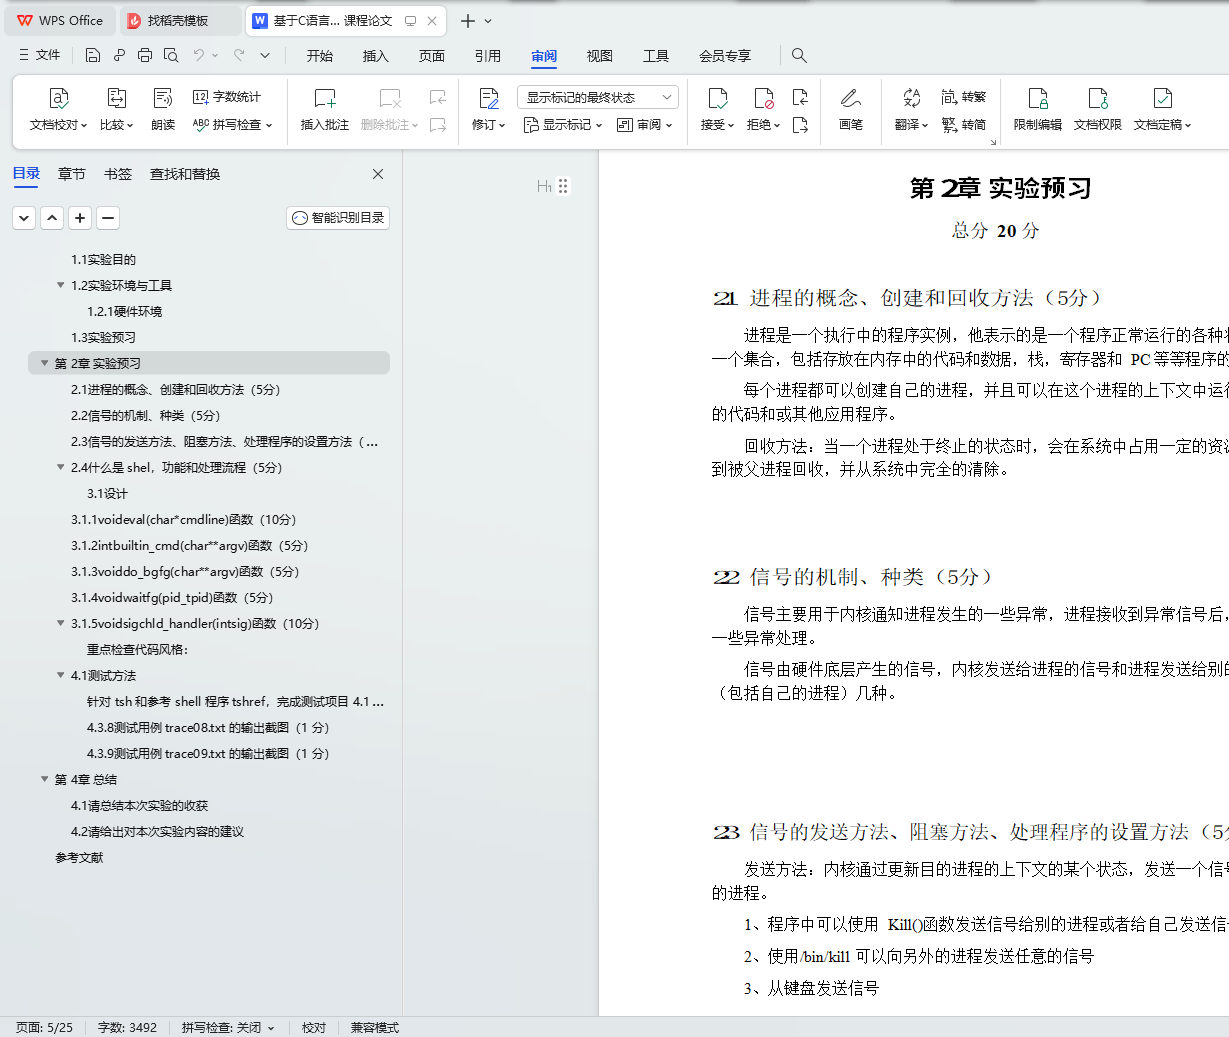Viewport: 1229px width, 1037px height.
Task: Open the 找稻壳模板 tab
Action: click(179, 20)
